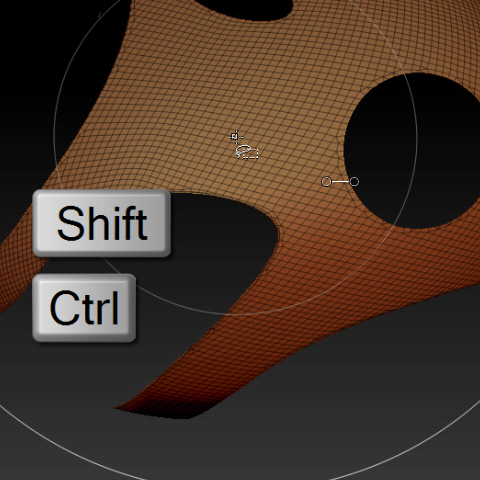Select the left circle of the line handle

tap(326, 182)
